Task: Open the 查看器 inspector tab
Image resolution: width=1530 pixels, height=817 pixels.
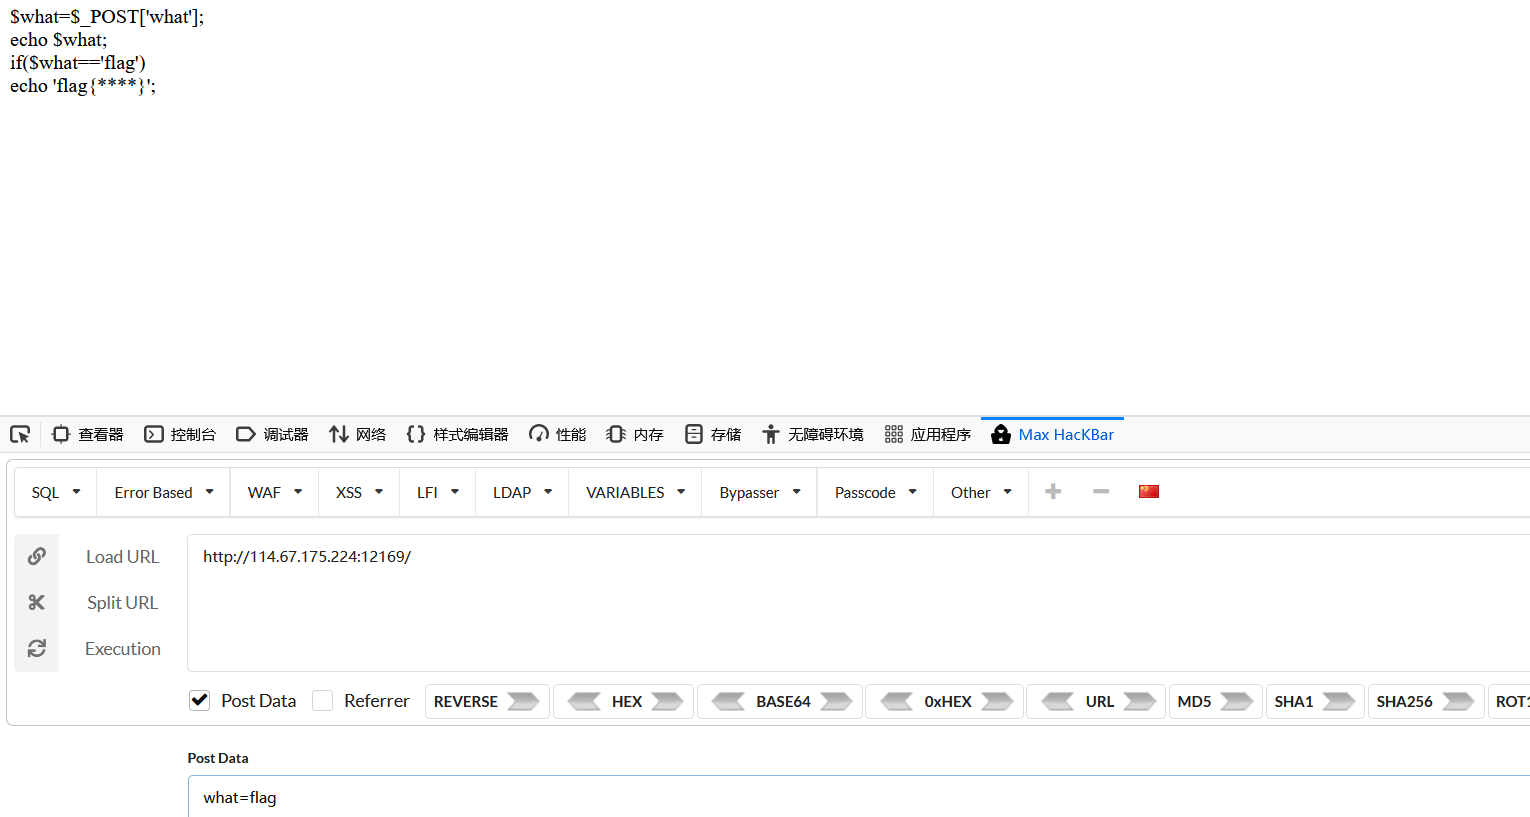Action: tap(88, 434)
